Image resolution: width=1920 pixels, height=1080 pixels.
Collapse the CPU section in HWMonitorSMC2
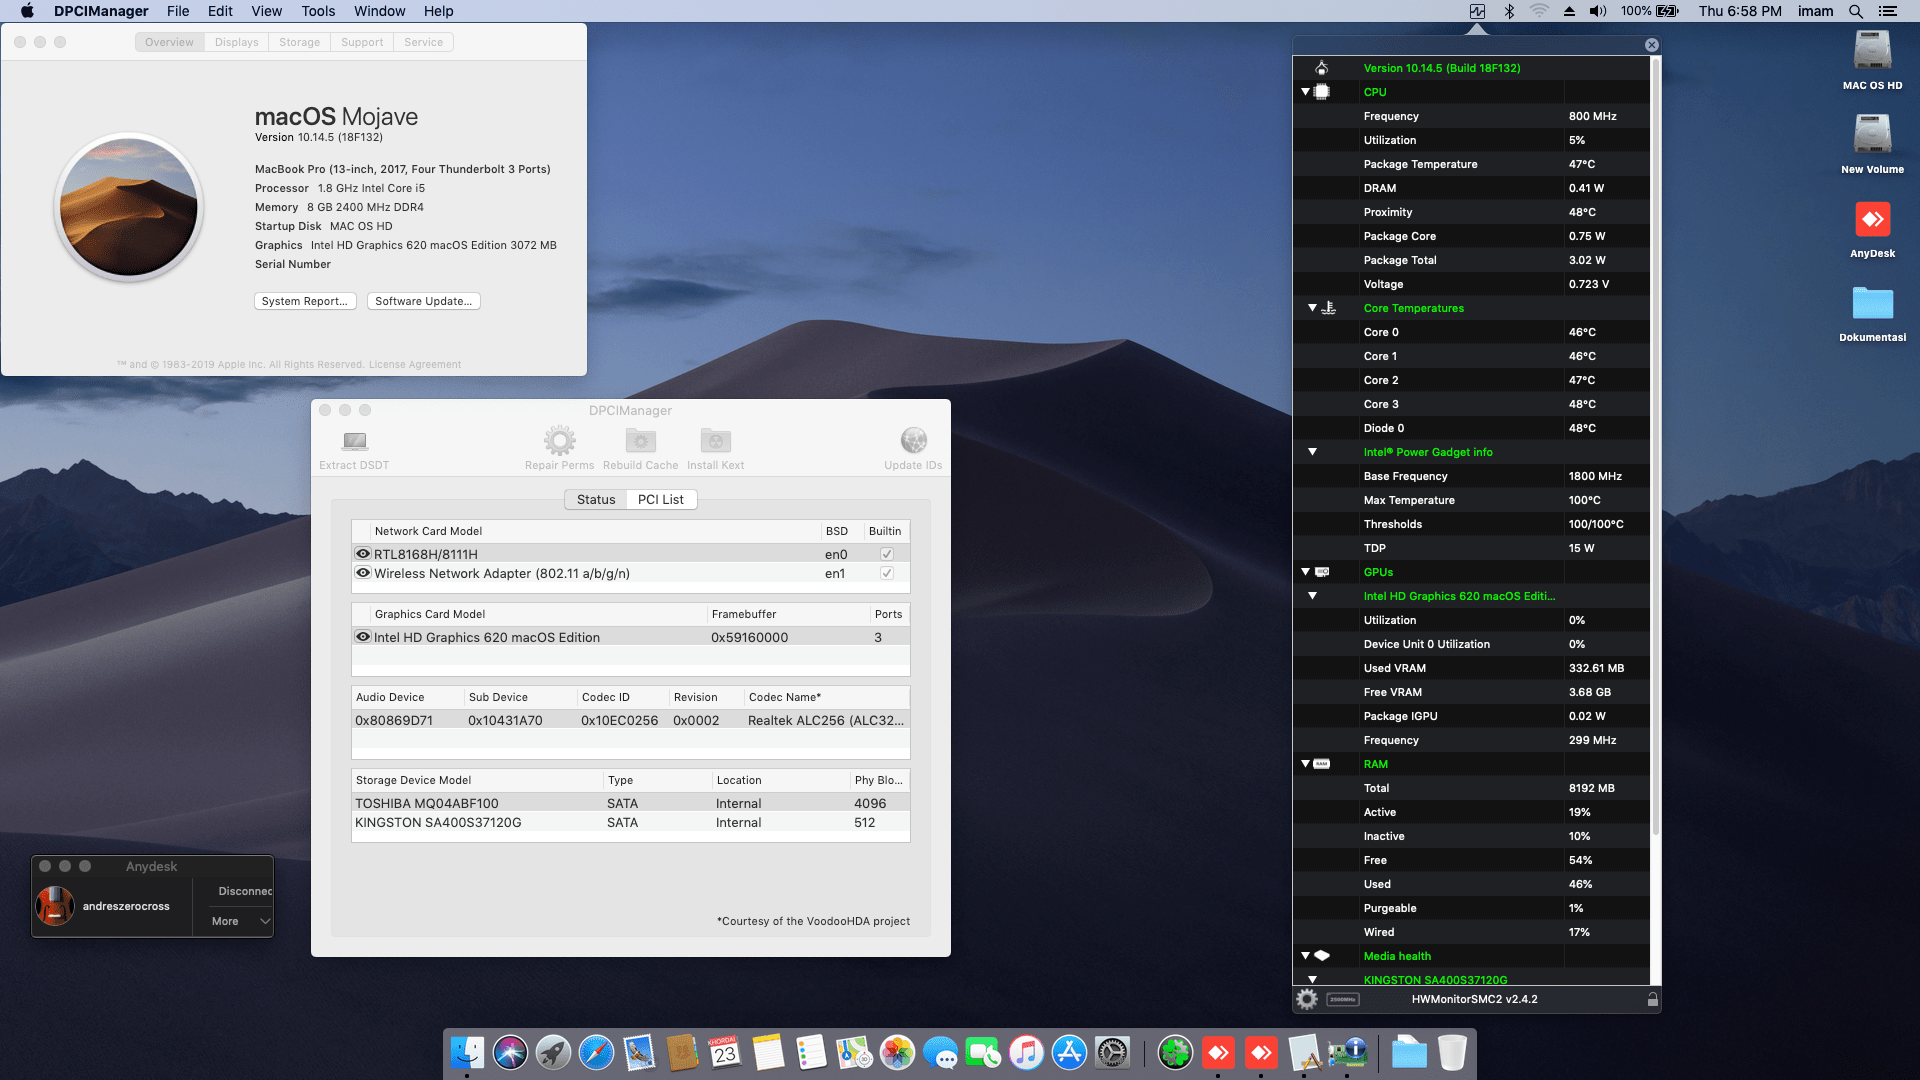tap(1305, 91)
